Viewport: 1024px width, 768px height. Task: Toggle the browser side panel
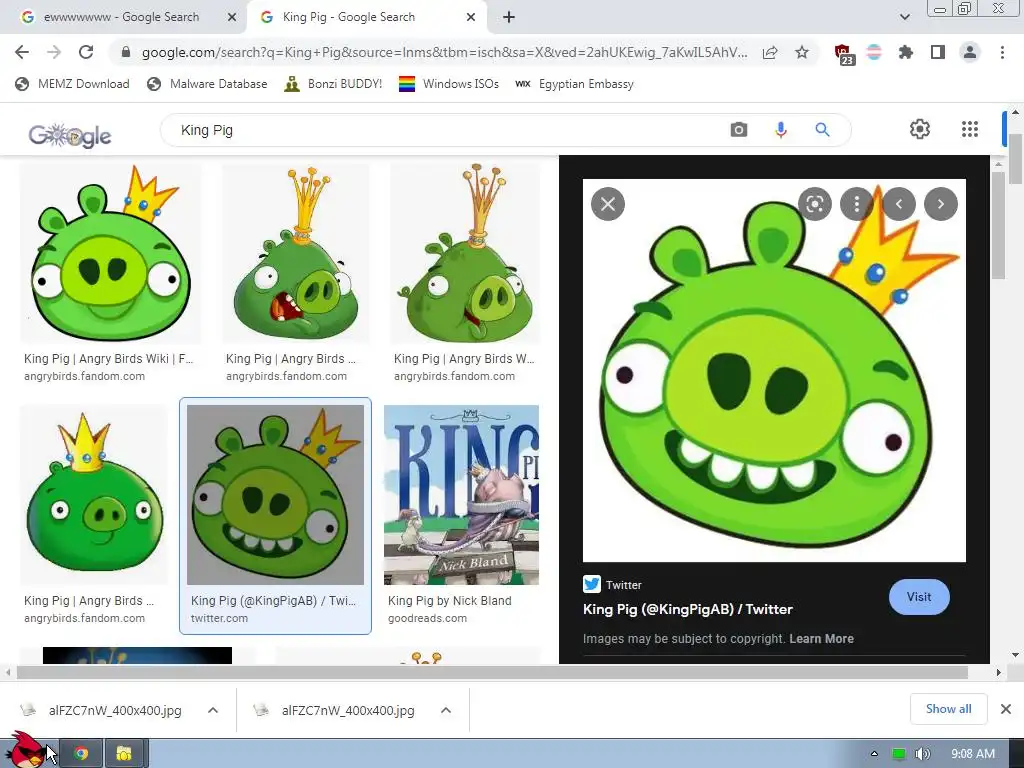(x=938, y=52)
